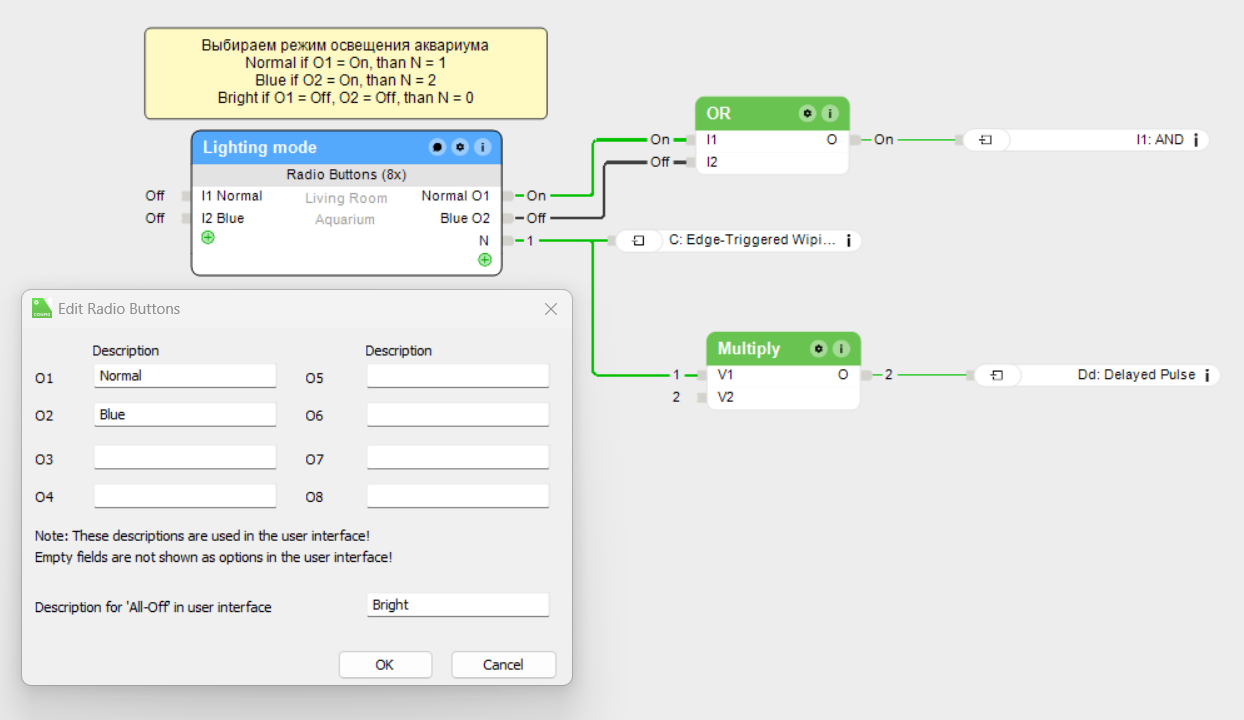This screenshot has width=1244, height=720.
Task: Focus the O2 description field containing Blue
Action: (185, 415)
